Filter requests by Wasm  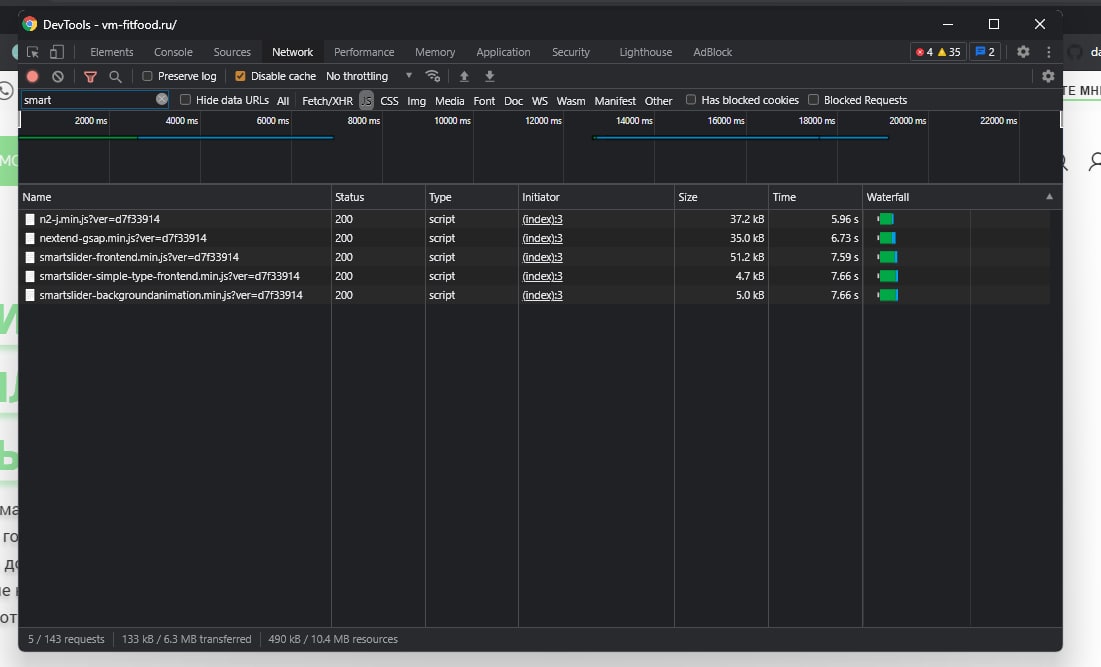tap(571, 101)
